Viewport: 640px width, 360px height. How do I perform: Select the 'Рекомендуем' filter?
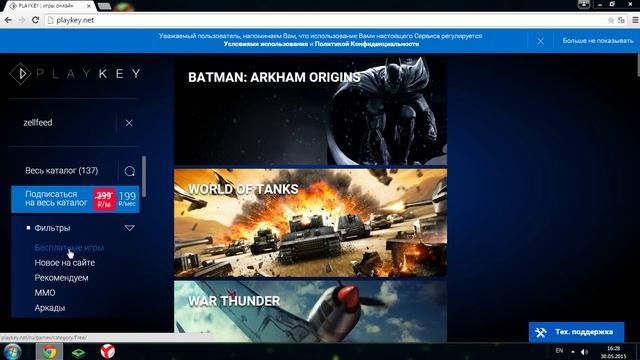coord(61,278)
